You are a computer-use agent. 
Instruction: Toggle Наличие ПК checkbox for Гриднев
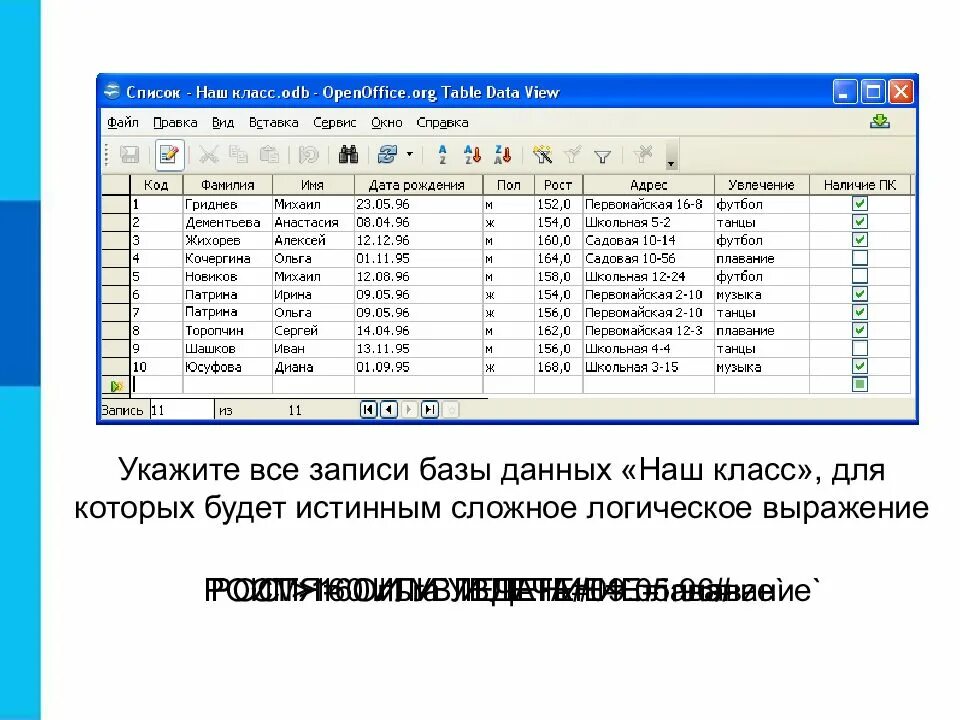tap(860, 204)
